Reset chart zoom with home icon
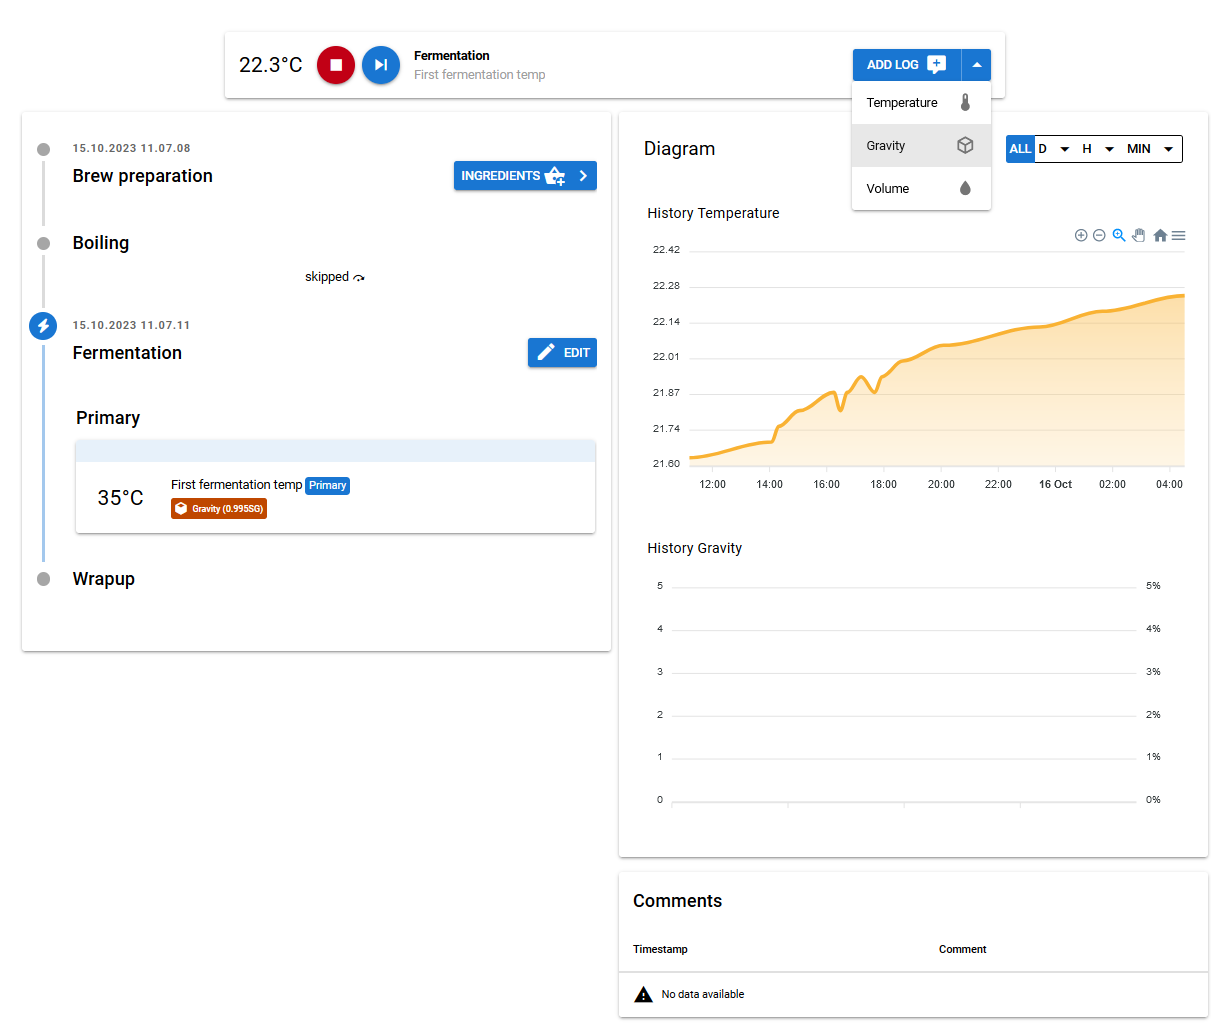Screen dimensions: 1220x1033 tap(1160, 236)
